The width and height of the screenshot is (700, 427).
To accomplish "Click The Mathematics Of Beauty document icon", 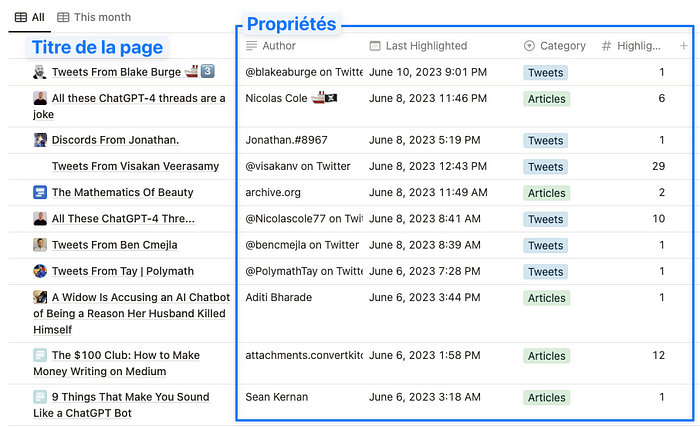I will 40,192.
